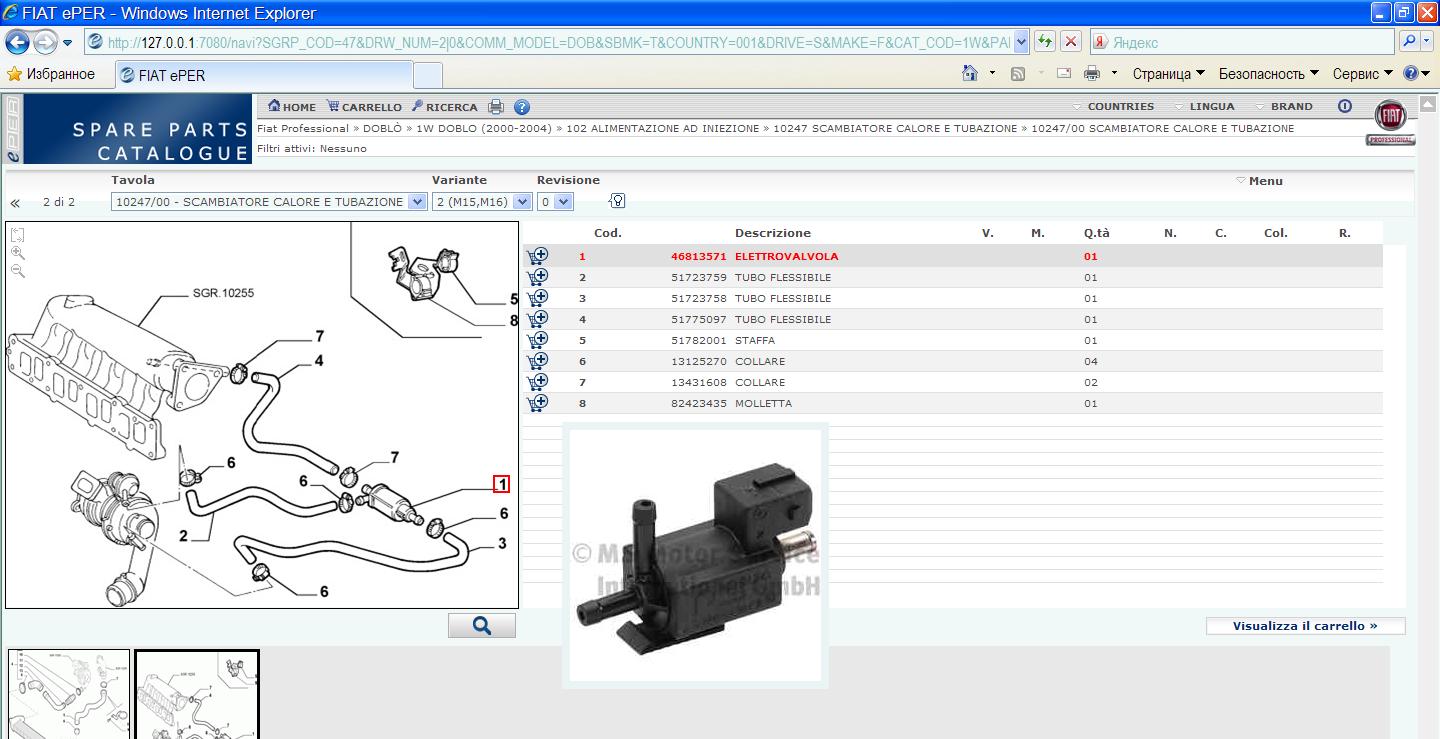
Task: Click the add-to-cart icon for STAFFA
Action: coord(537,341)
